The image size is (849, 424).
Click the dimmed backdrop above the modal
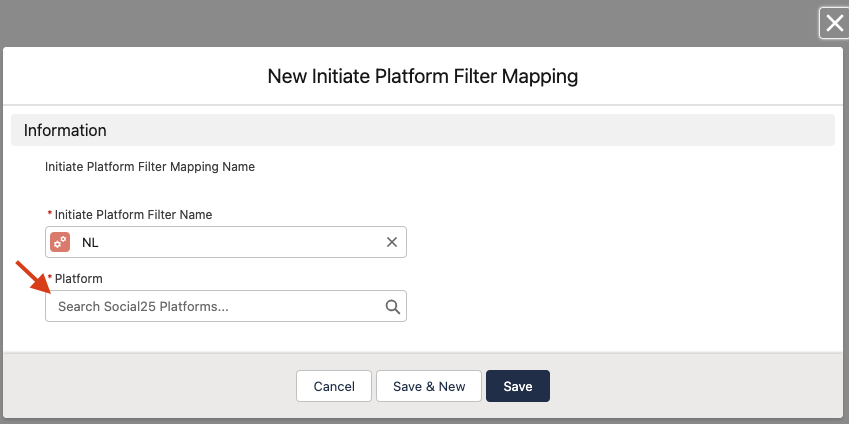click(400, 20)
